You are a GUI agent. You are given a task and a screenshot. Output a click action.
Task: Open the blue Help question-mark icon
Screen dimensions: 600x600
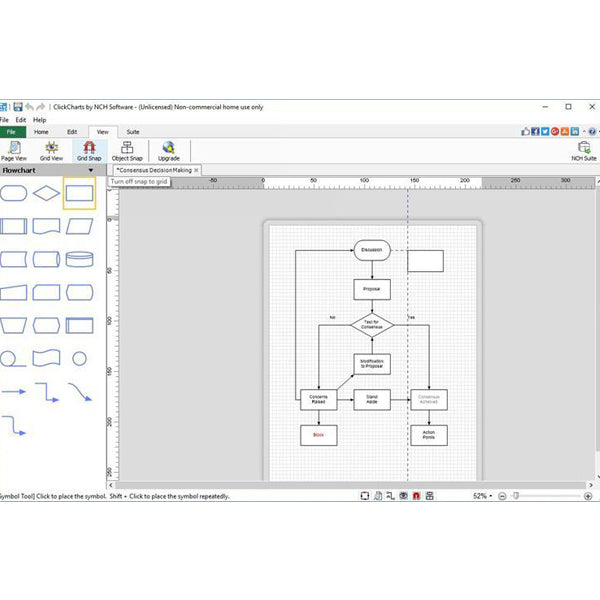(592, 132)
